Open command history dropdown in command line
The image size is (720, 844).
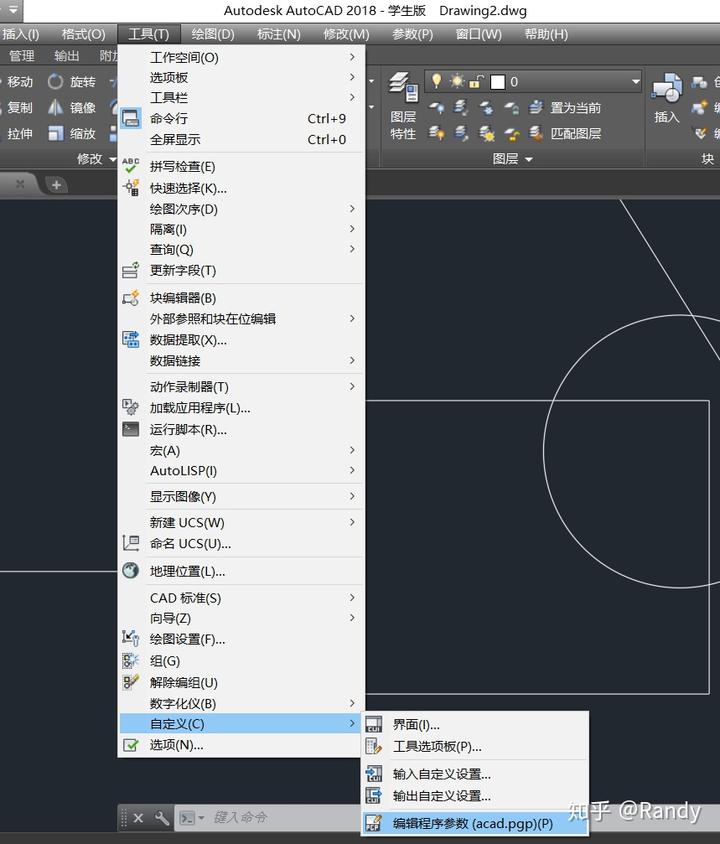click(x=201, y=818)
